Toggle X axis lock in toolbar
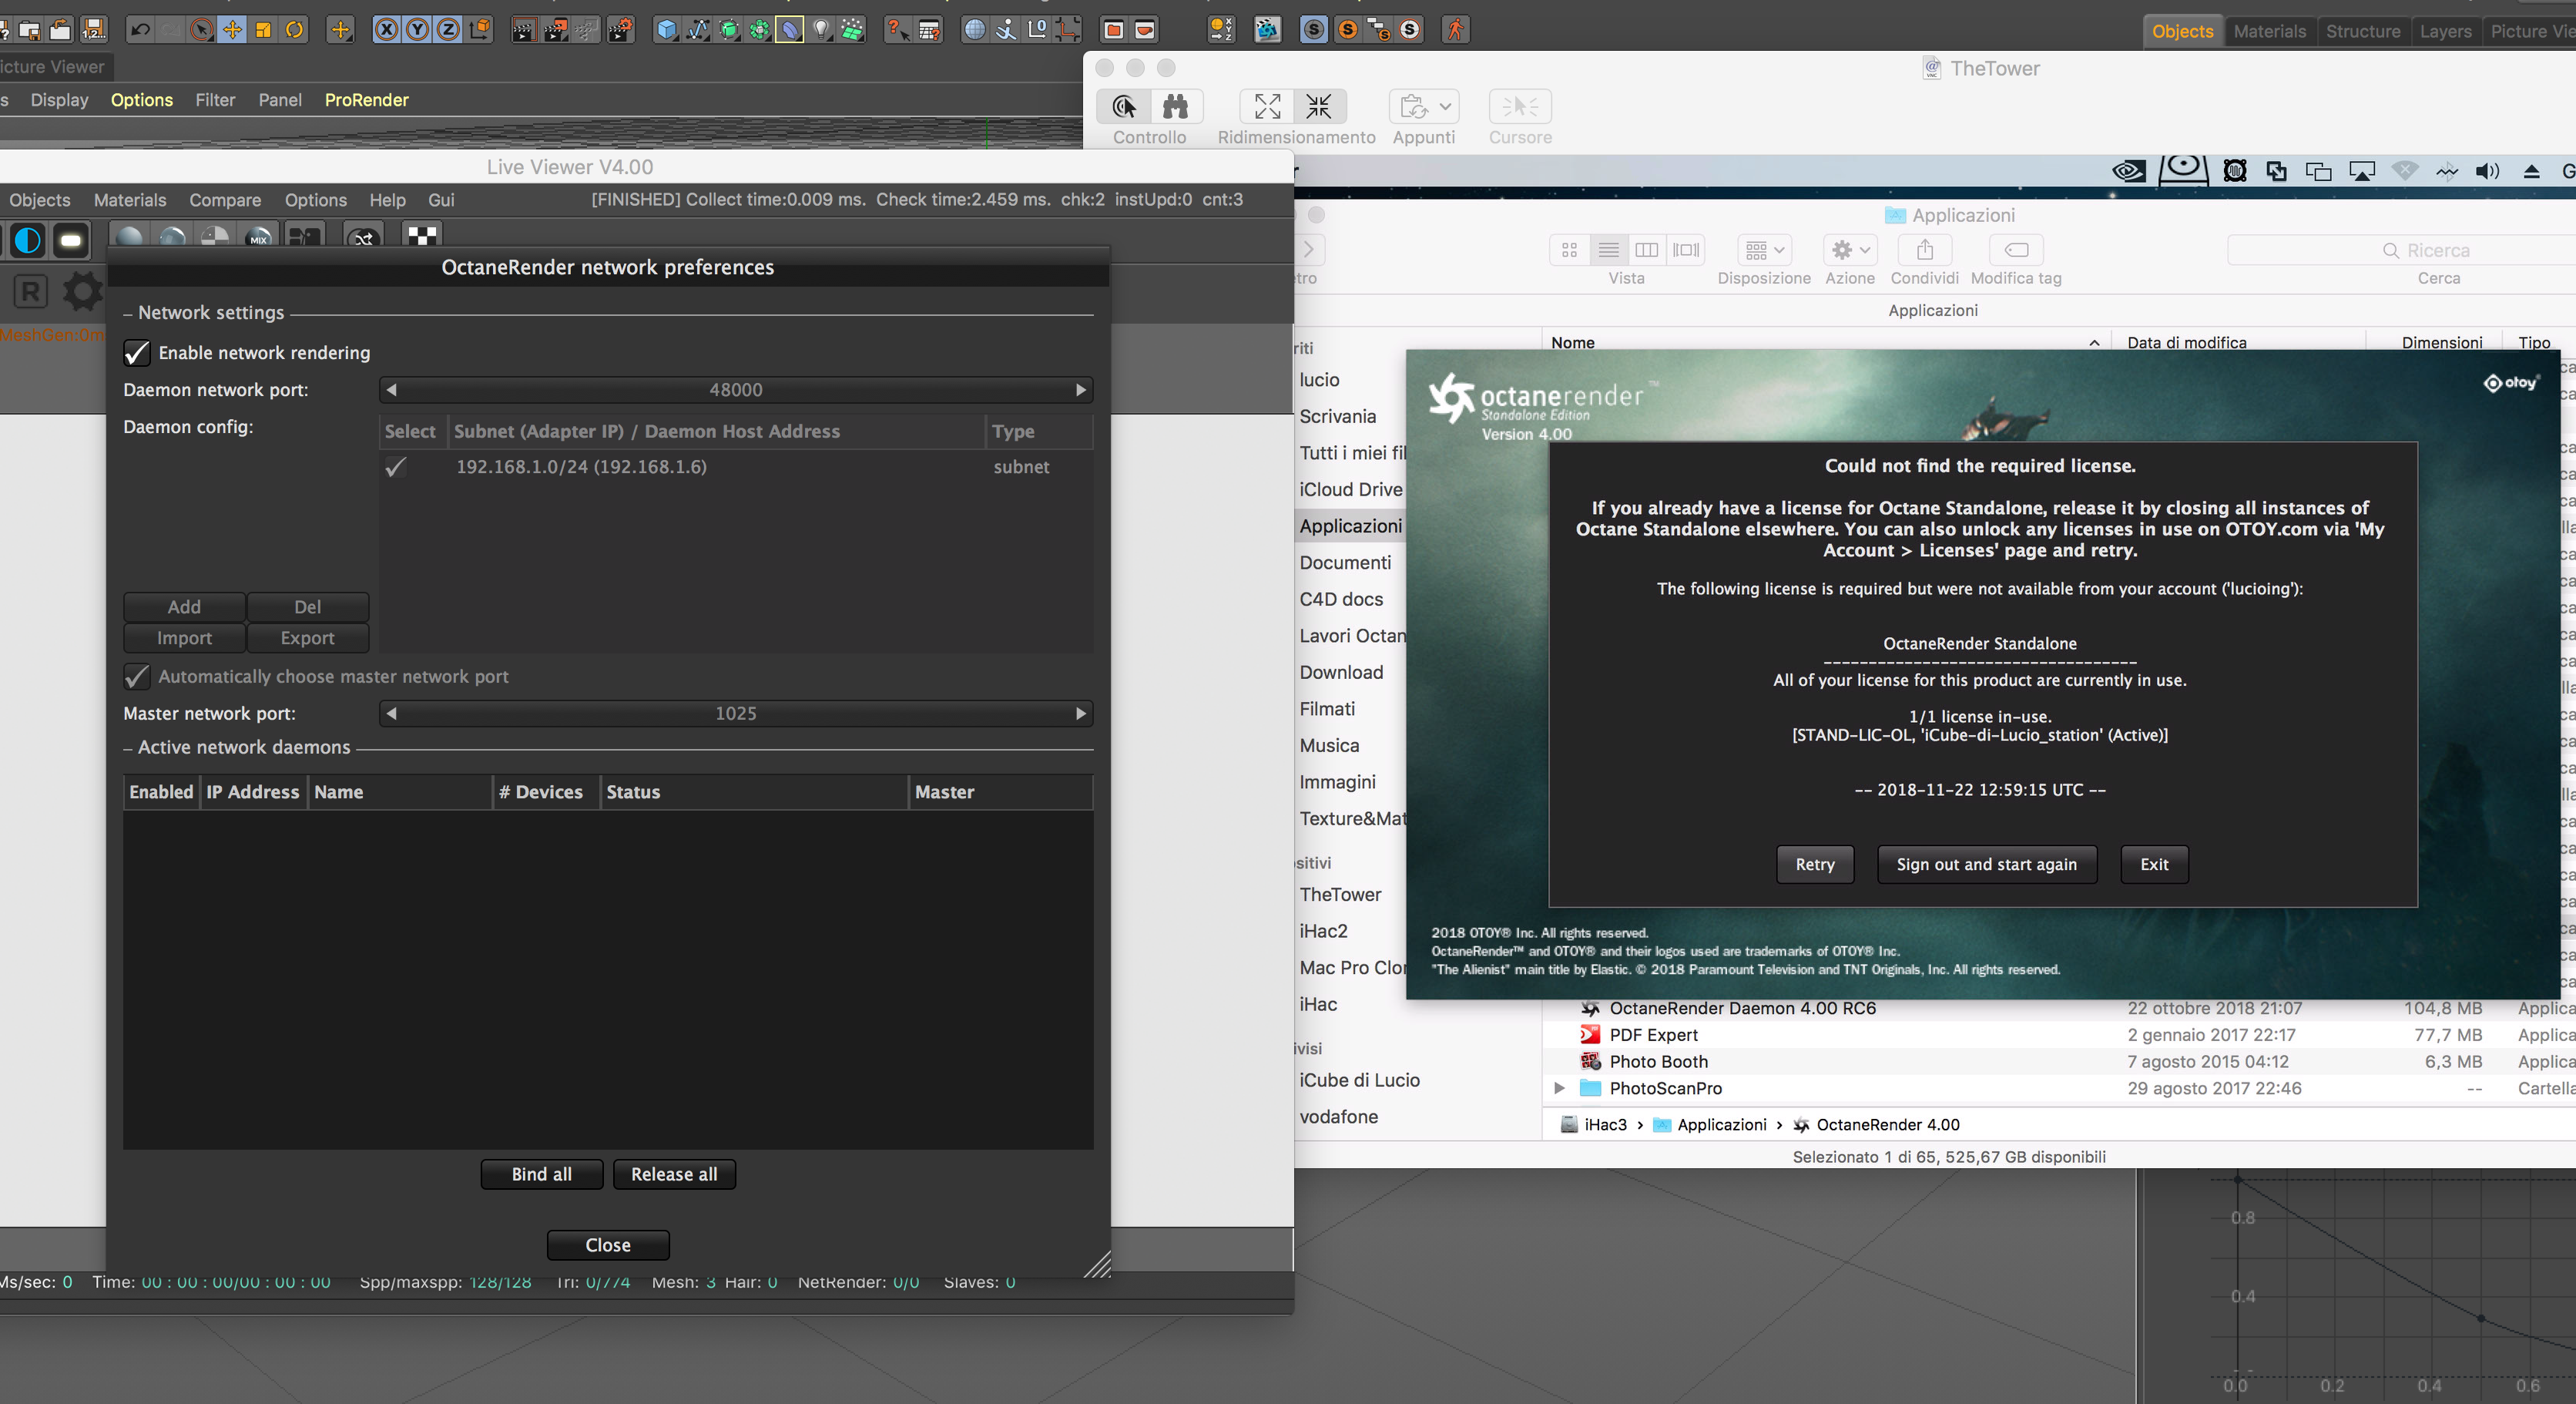 386,29
